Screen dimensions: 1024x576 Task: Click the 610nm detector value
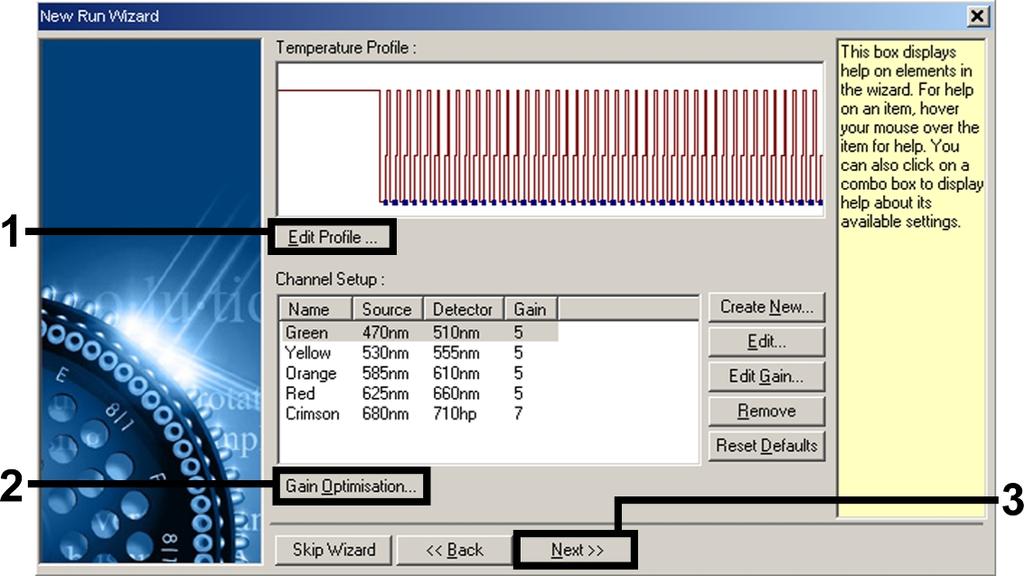coord(456,373)
